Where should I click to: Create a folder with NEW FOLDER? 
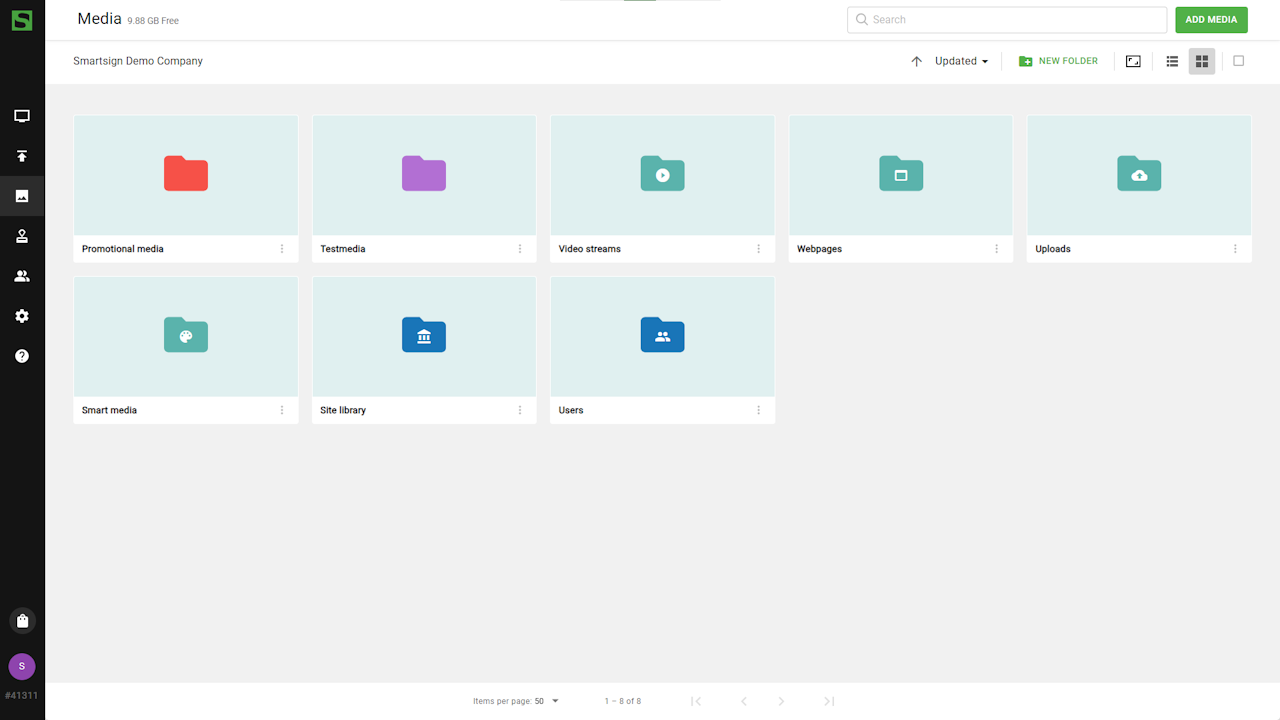[1058, 61]
